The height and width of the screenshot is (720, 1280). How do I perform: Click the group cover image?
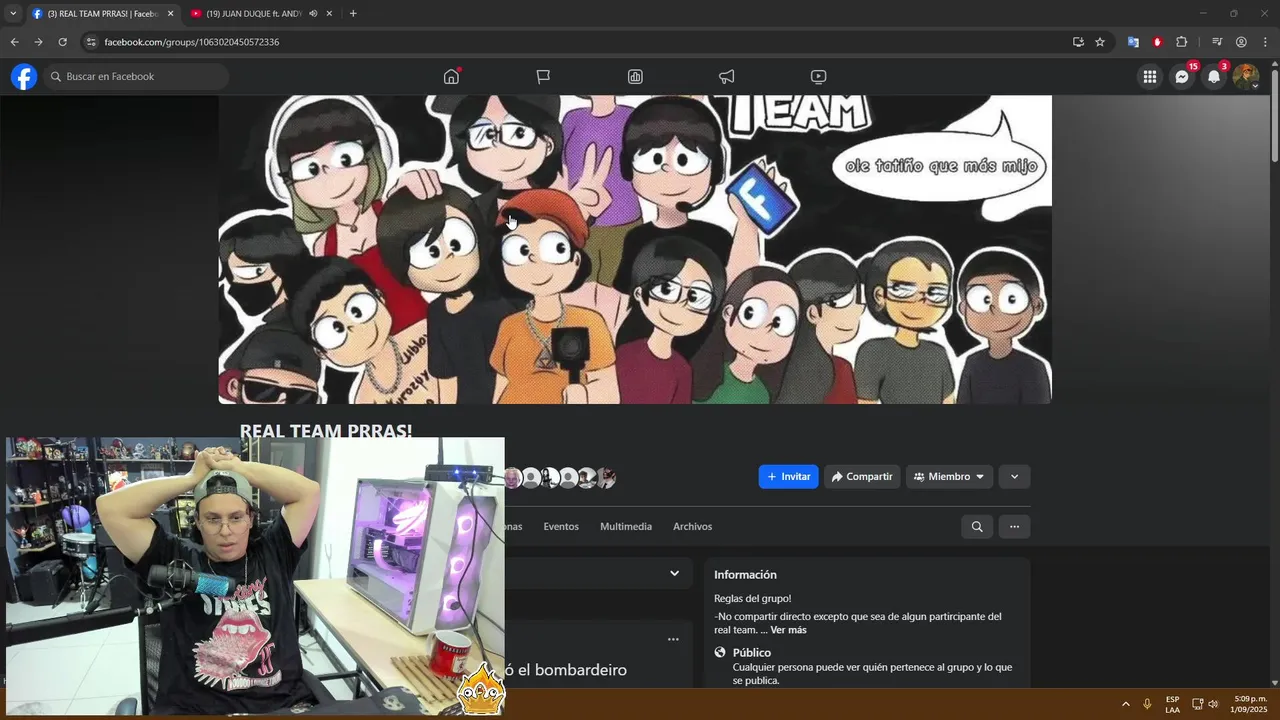coord(635,249)
